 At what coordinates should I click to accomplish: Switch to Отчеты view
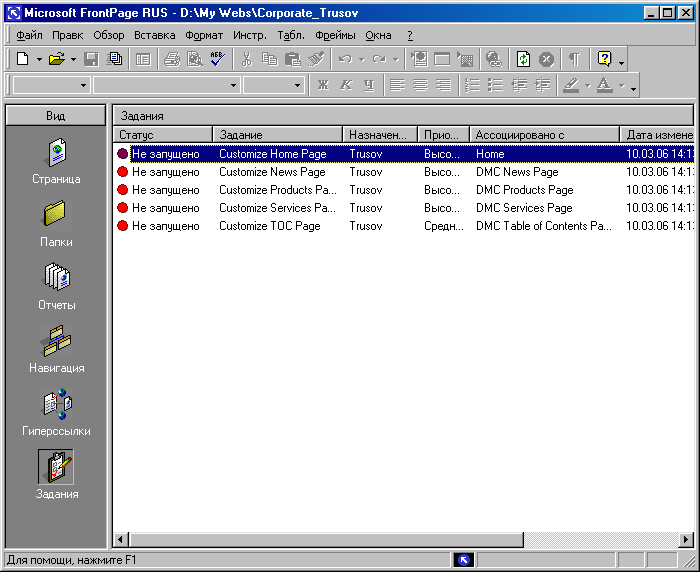[57, 287]
